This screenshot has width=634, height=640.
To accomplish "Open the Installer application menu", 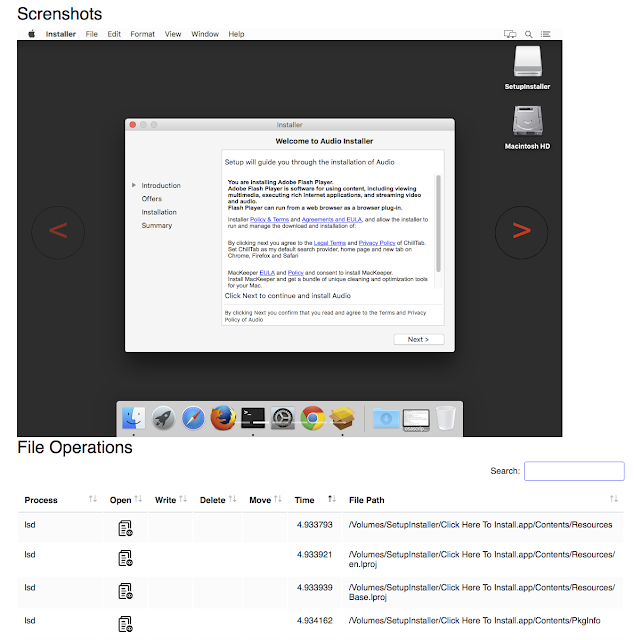I will tap(60, 34).
